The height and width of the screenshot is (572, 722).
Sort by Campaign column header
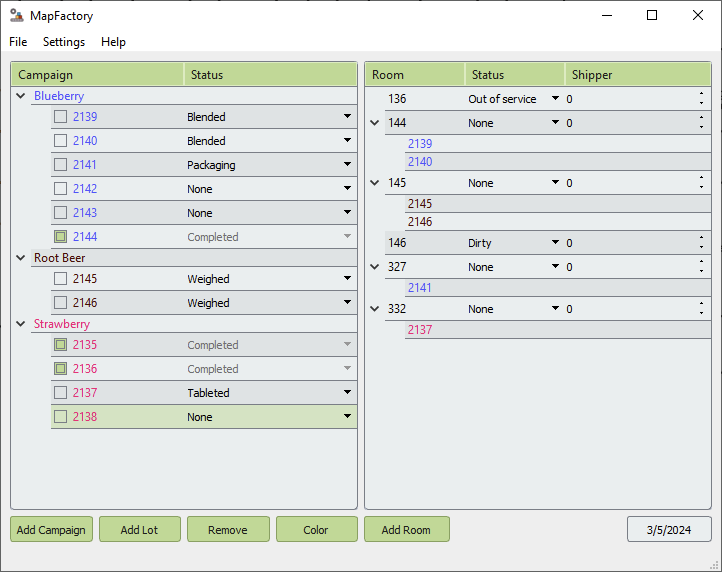click(98, 75)
